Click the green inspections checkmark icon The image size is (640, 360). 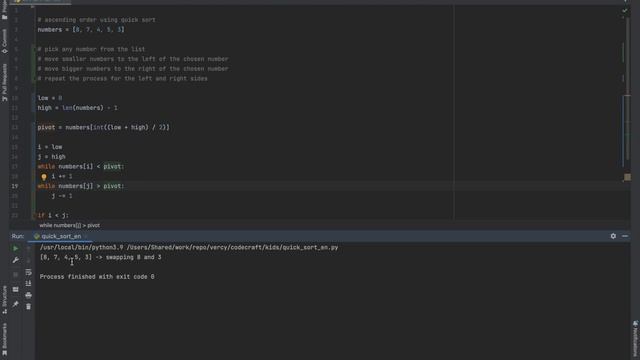(625, 11)
